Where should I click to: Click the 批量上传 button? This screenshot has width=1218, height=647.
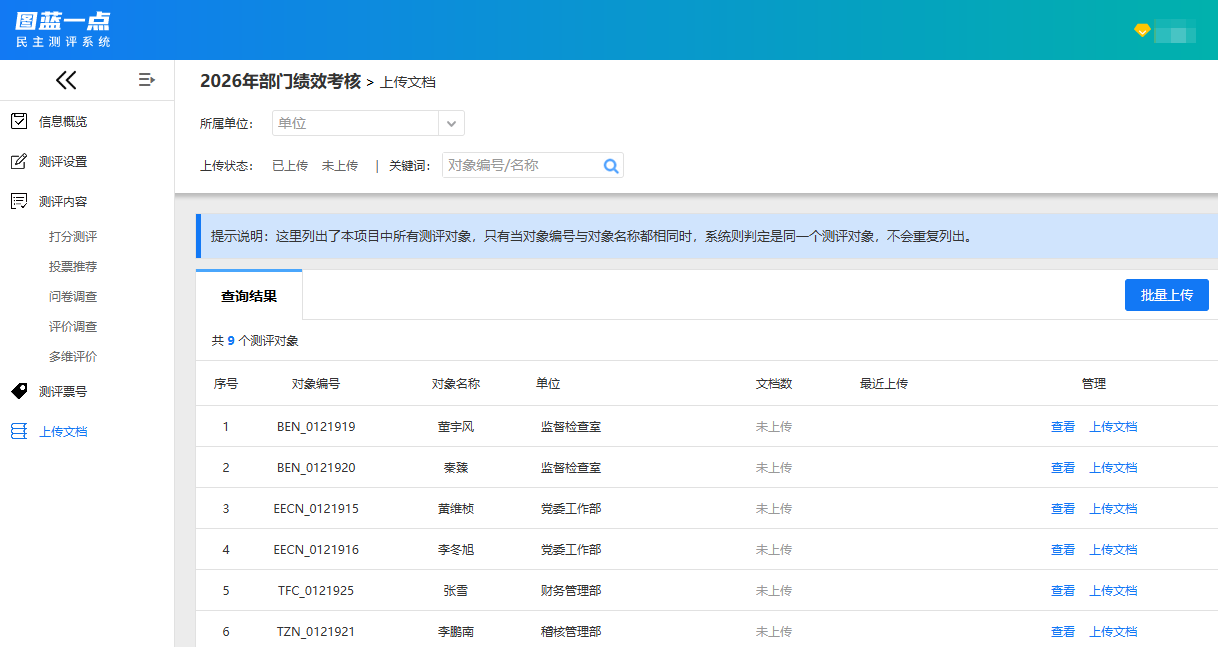tap(1167, 295)
